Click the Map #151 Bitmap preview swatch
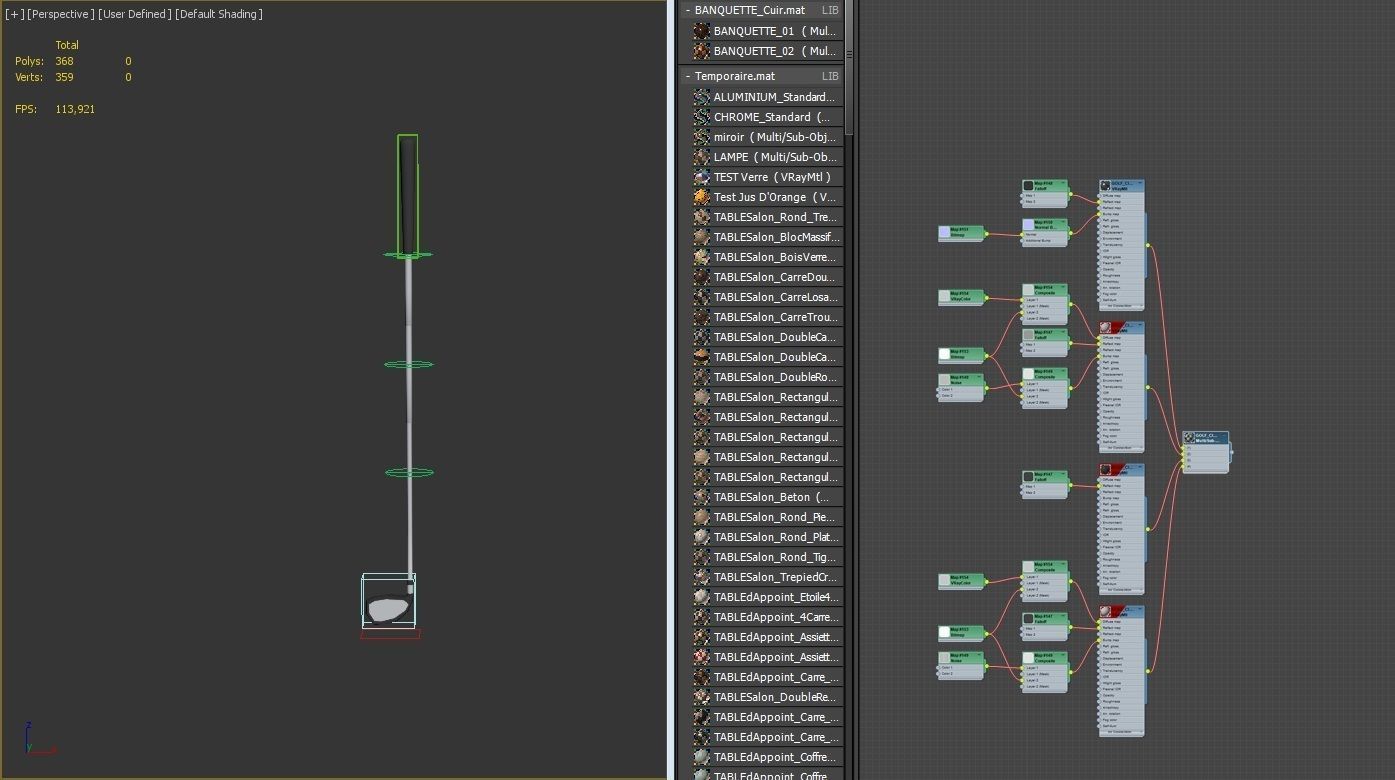The width and height of the screenshot is (1395, 780). 944,232
